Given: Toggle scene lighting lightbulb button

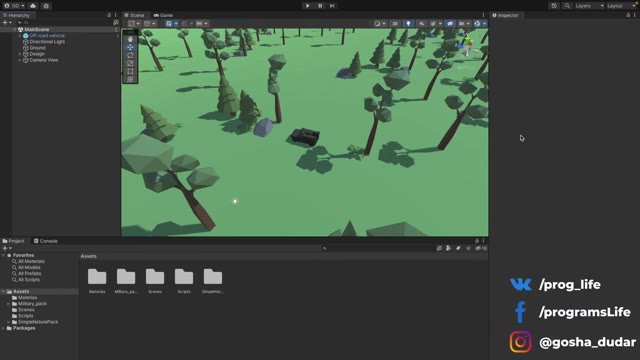Looking at the screenshot, I should tap(408, 24).
